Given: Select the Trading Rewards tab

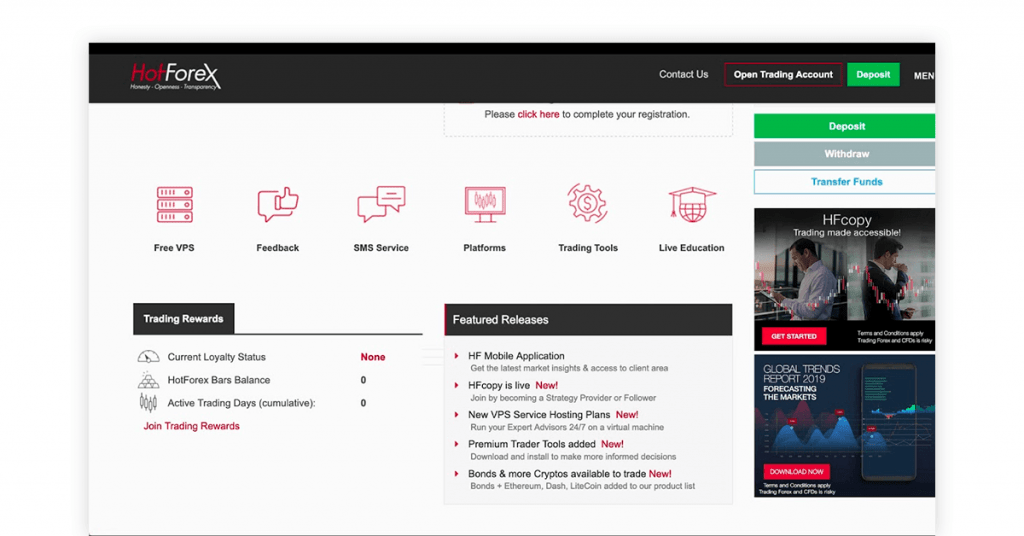Looking at the screenshot, I should click(183, 319).
